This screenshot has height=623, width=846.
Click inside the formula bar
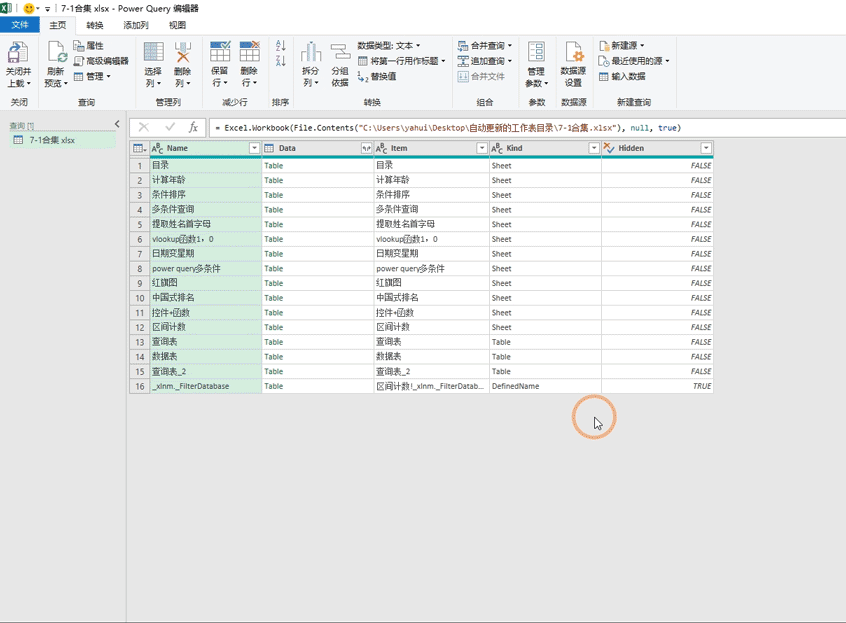pos(527,128)
